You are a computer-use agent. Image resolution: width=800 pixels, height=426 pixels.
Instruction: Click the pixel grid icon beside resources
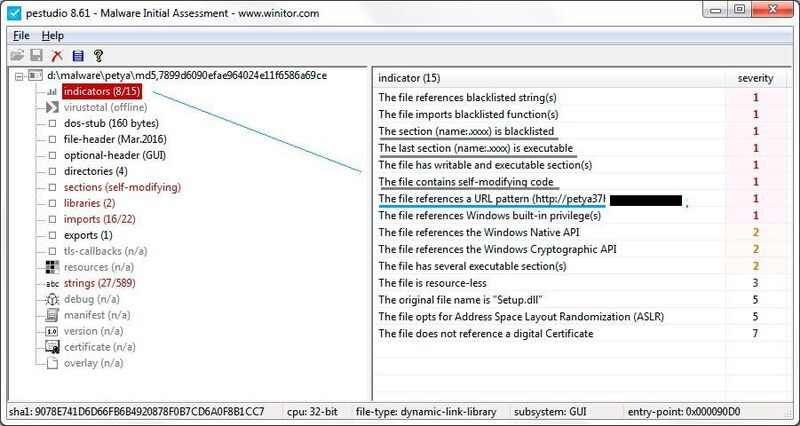[x=52, y=267]
